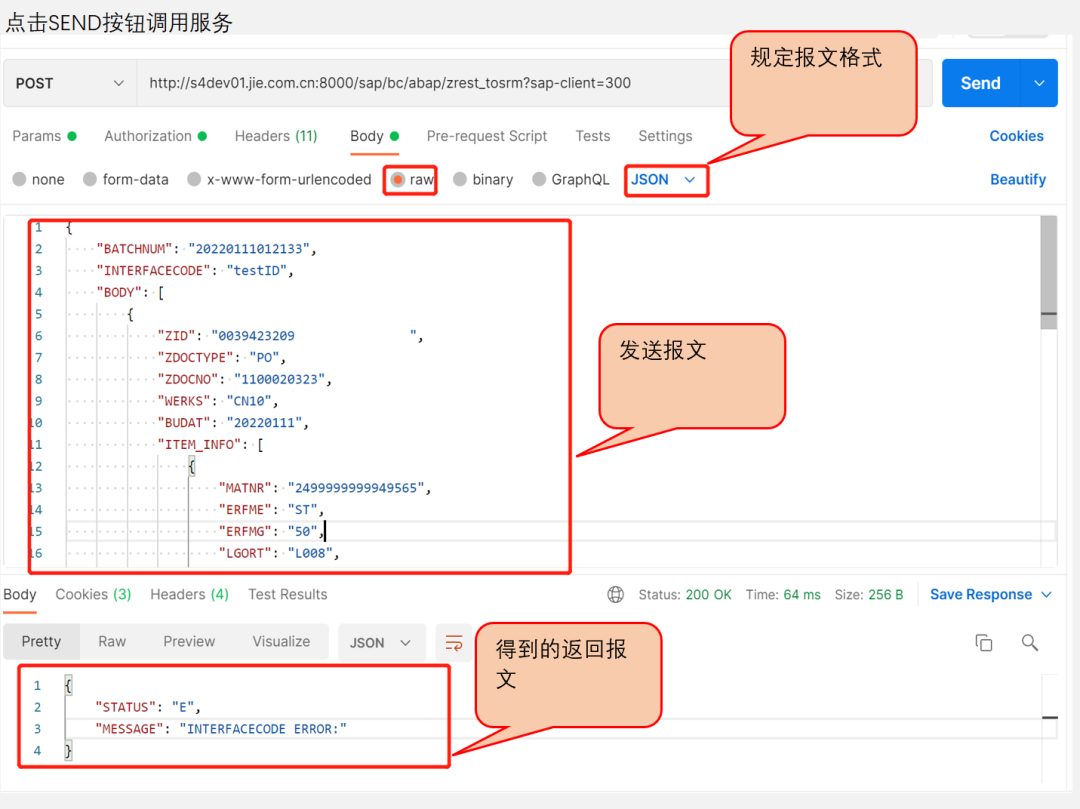Select the response Body tab
Viewport: 1080px width, 809px height.
point(20,594)
